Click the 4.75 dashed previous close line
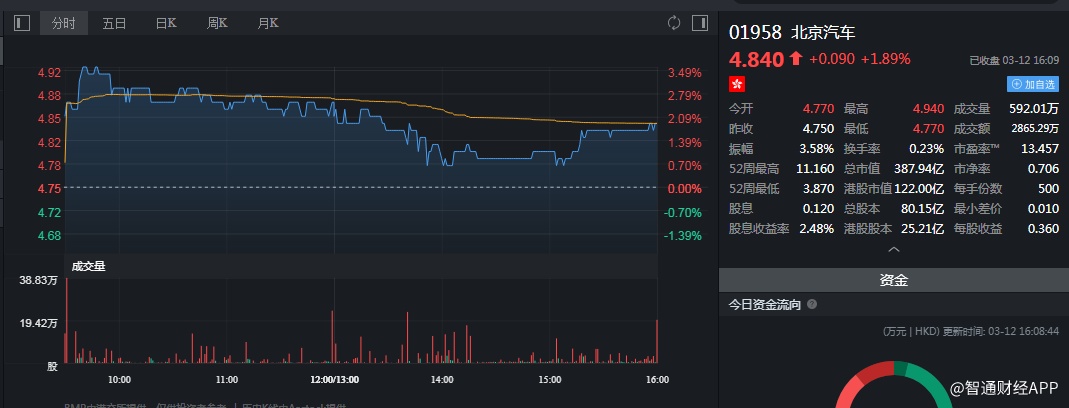Viewport: 1069px width, 408px height. tap(360, 188)
